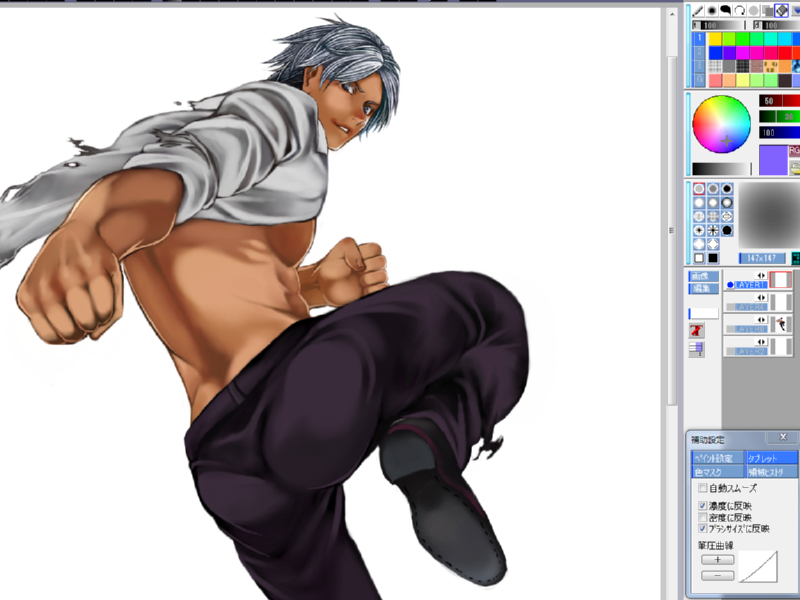The width and height of the screenshot is (800, 600).
Task: Click the 編集 button in layer panel
Action: pyautogui.click(x=704, y=289)
